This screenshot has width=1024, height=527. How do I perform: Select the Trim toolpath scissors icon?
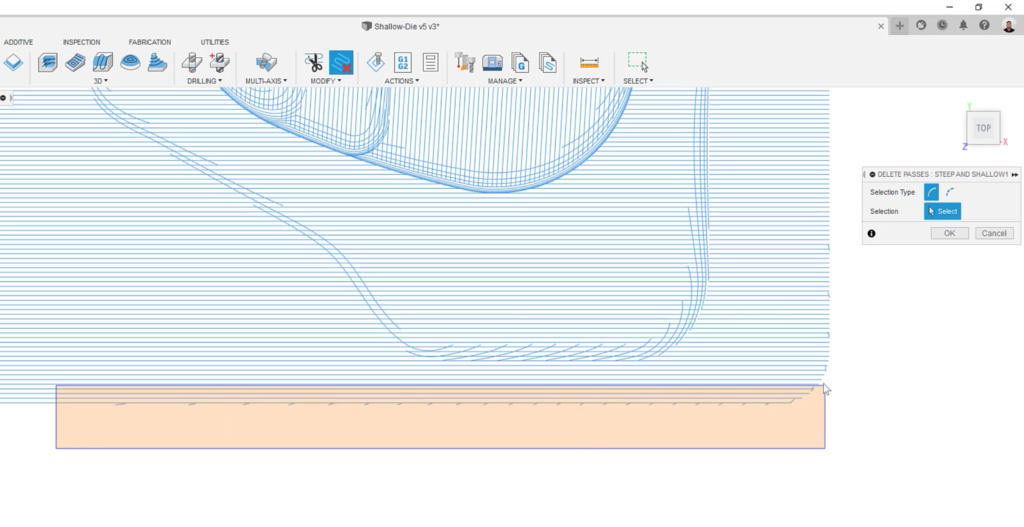pyautogui.click(x=314, y=62)
